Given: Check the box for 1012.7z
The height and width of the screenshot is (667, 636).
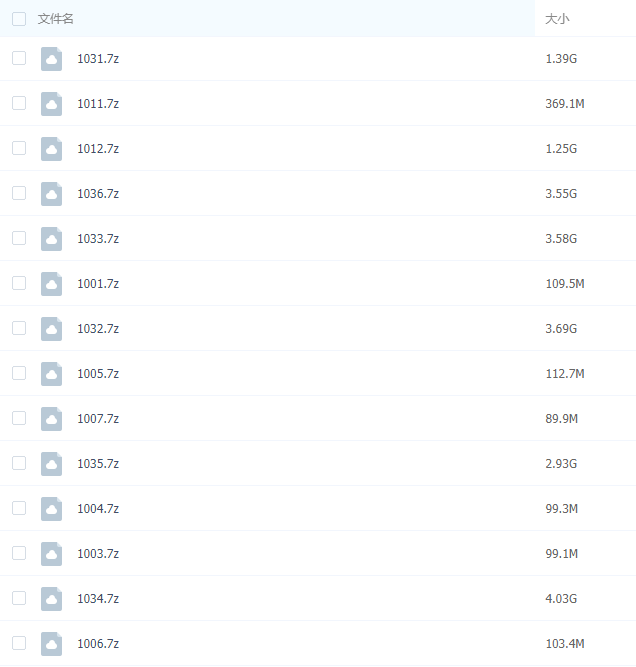Looking at the screenshot, I should [19, 148].
